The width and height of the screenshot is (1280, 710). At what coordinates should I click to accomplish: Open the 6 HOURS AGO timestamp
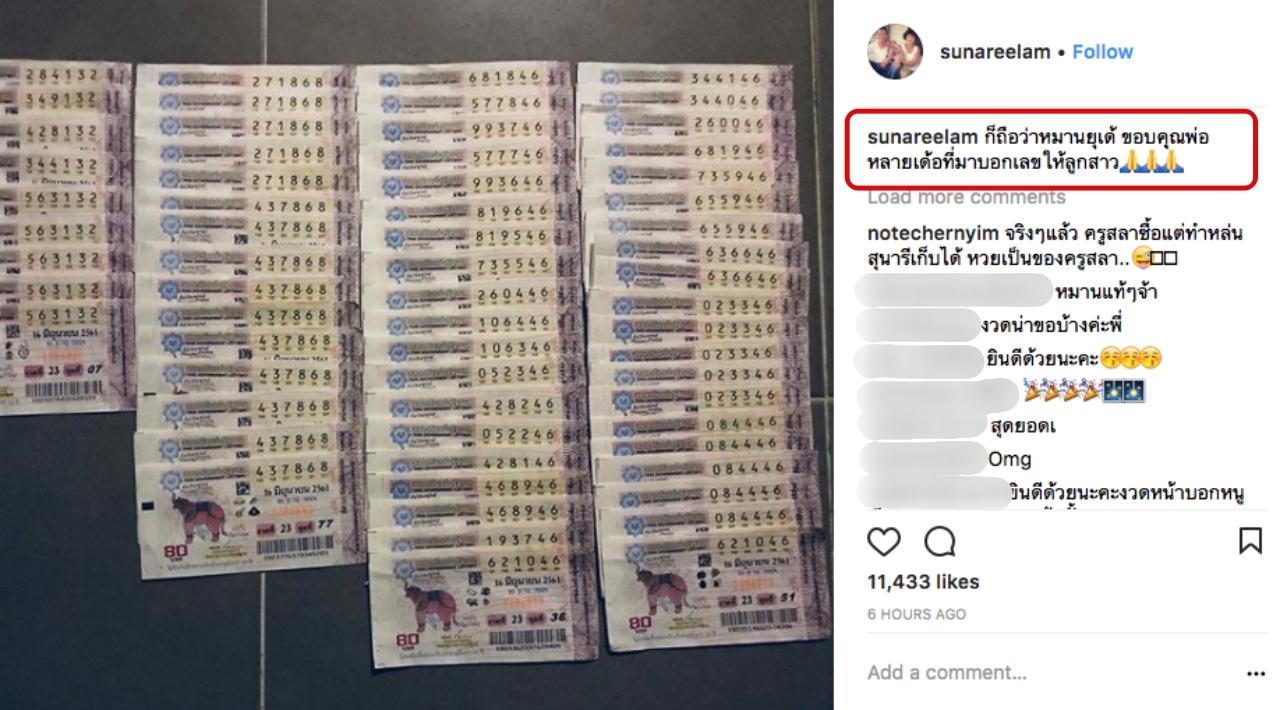point(916,615)
